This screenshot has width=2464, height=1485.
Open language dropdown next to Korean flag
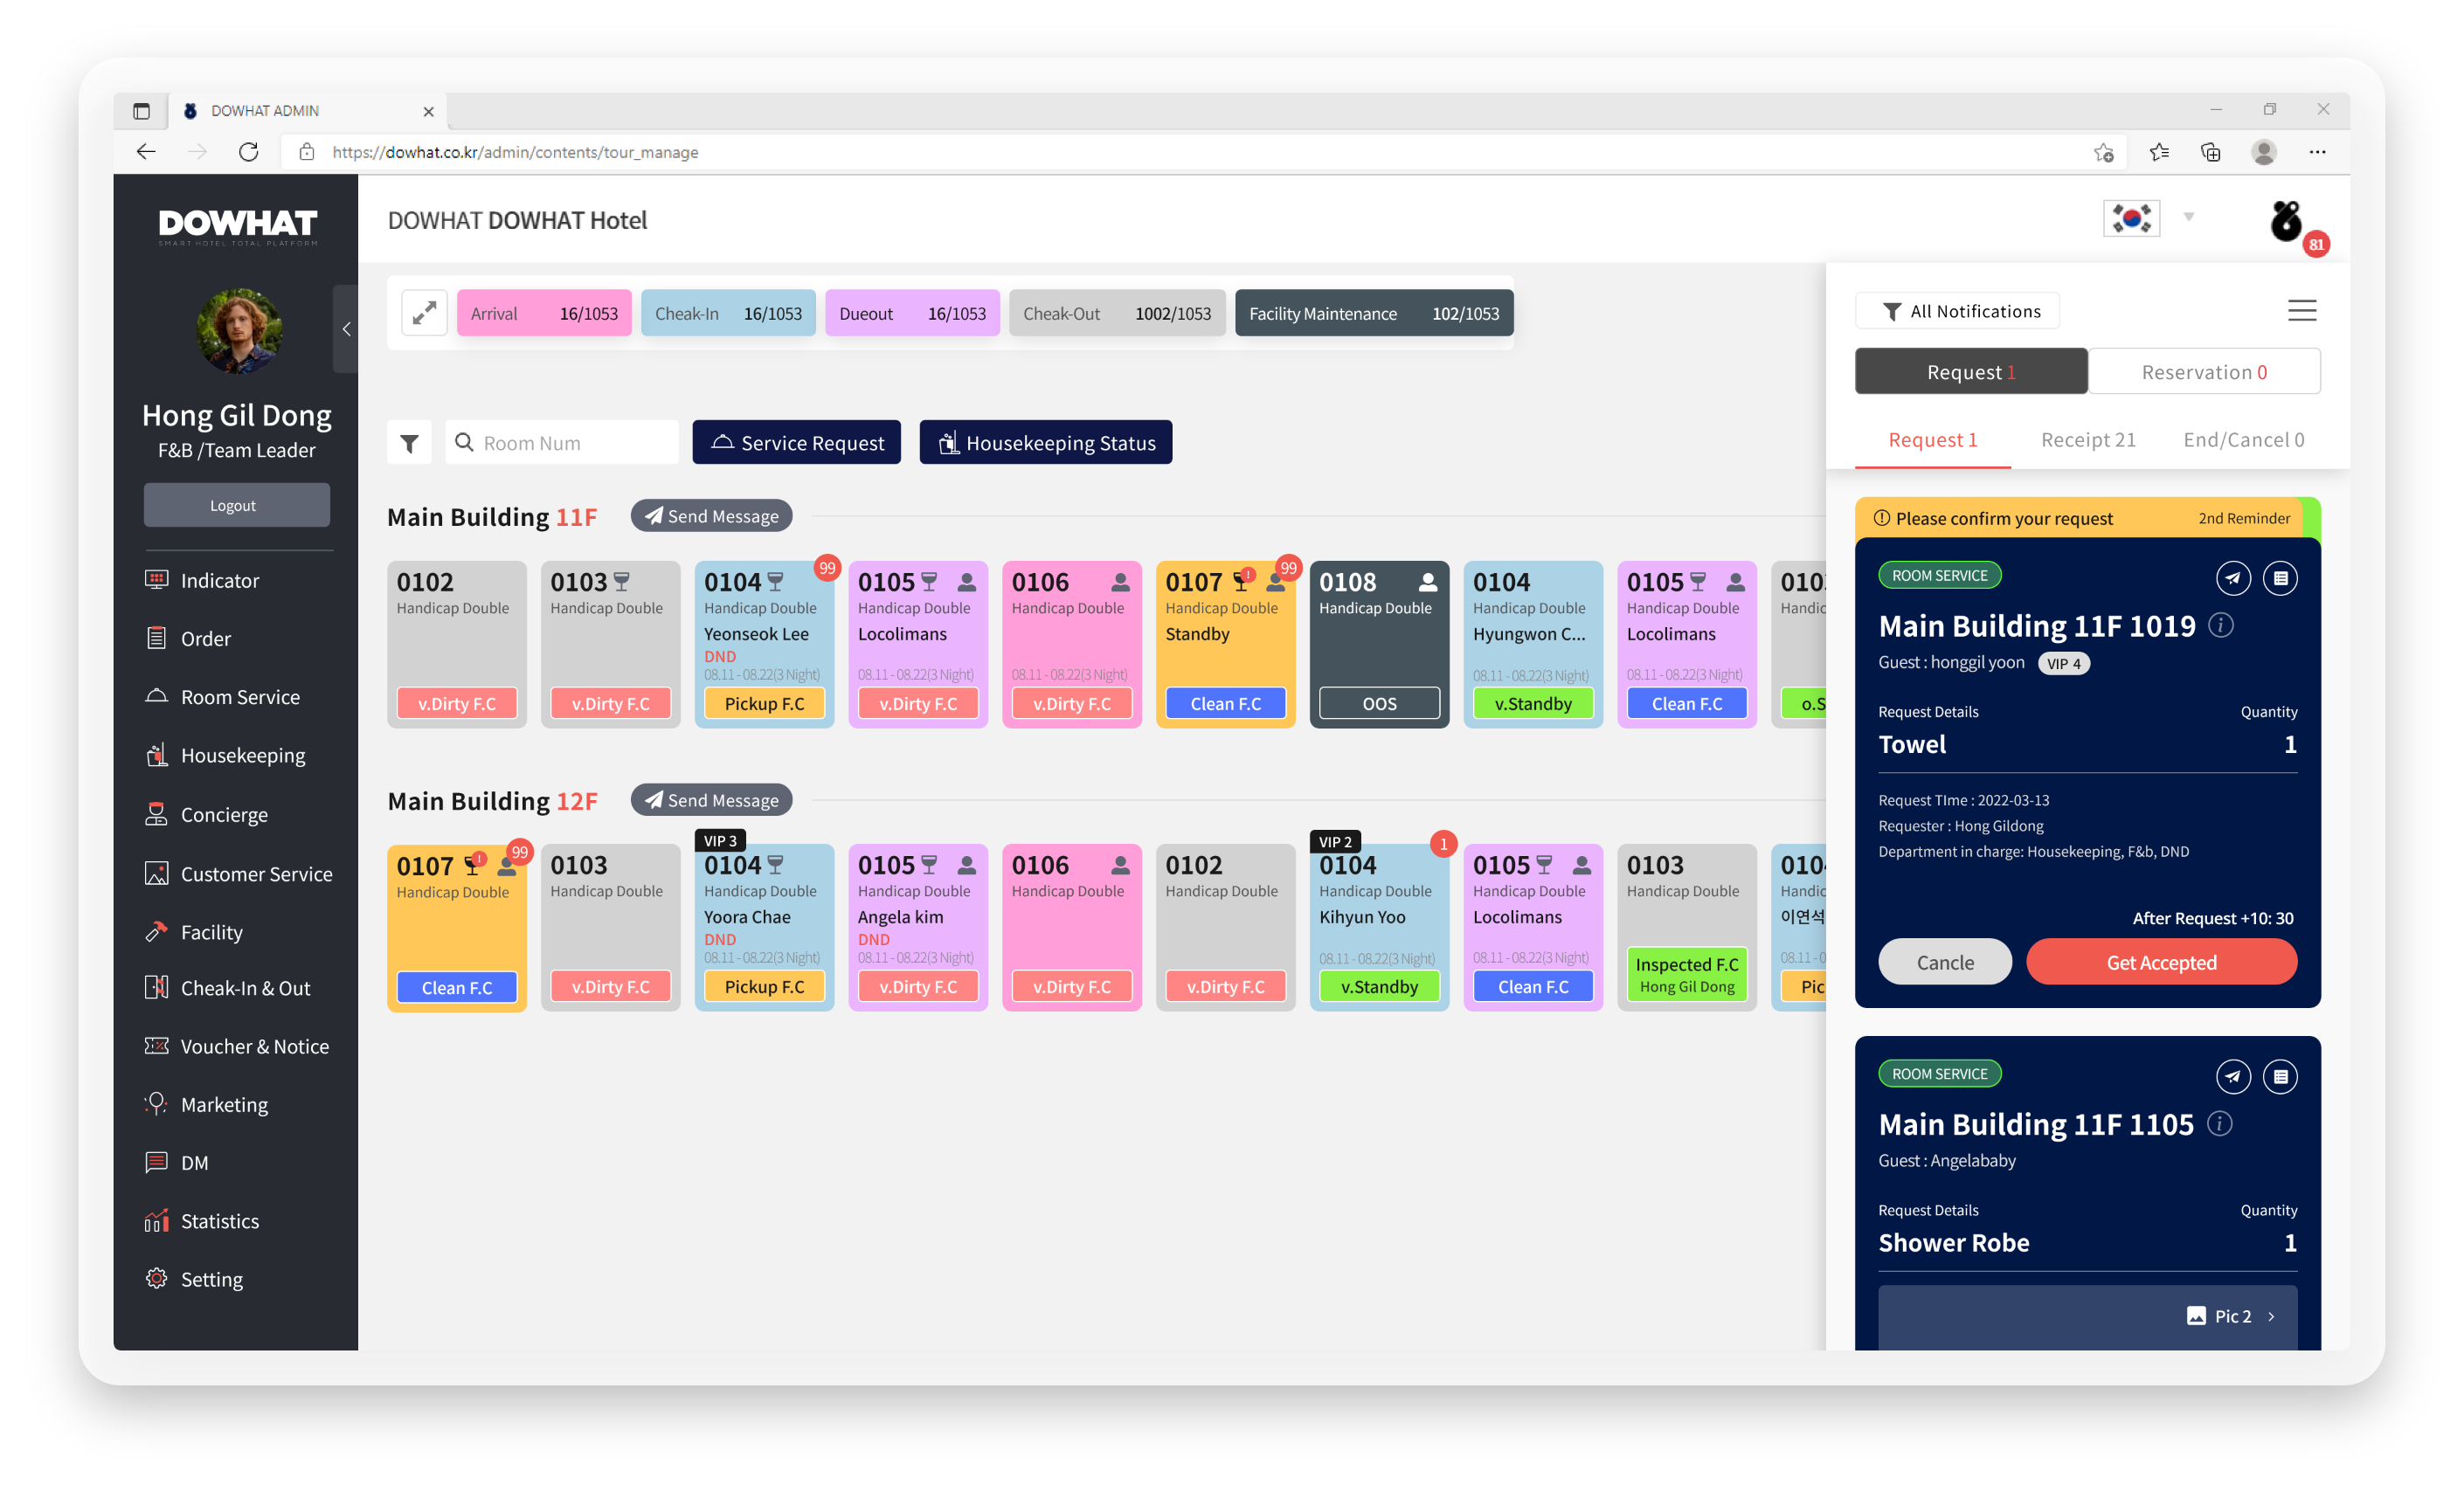[x=2188, y=217]
